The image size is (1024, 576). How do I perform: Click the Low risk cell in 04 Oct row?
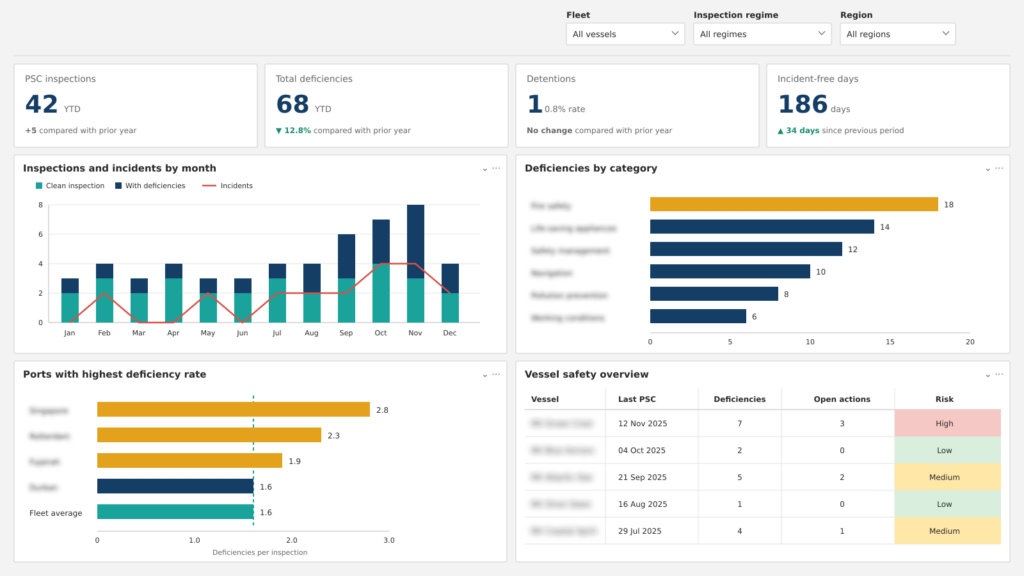pos(948,451)
